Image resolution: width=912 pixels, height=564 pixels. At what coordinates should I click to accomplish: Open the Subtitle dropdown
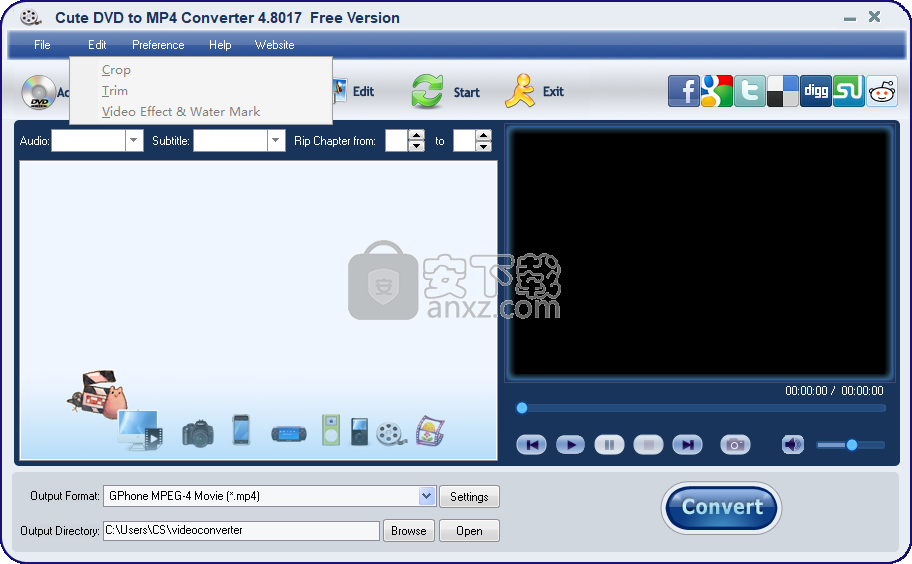point(276,140)
